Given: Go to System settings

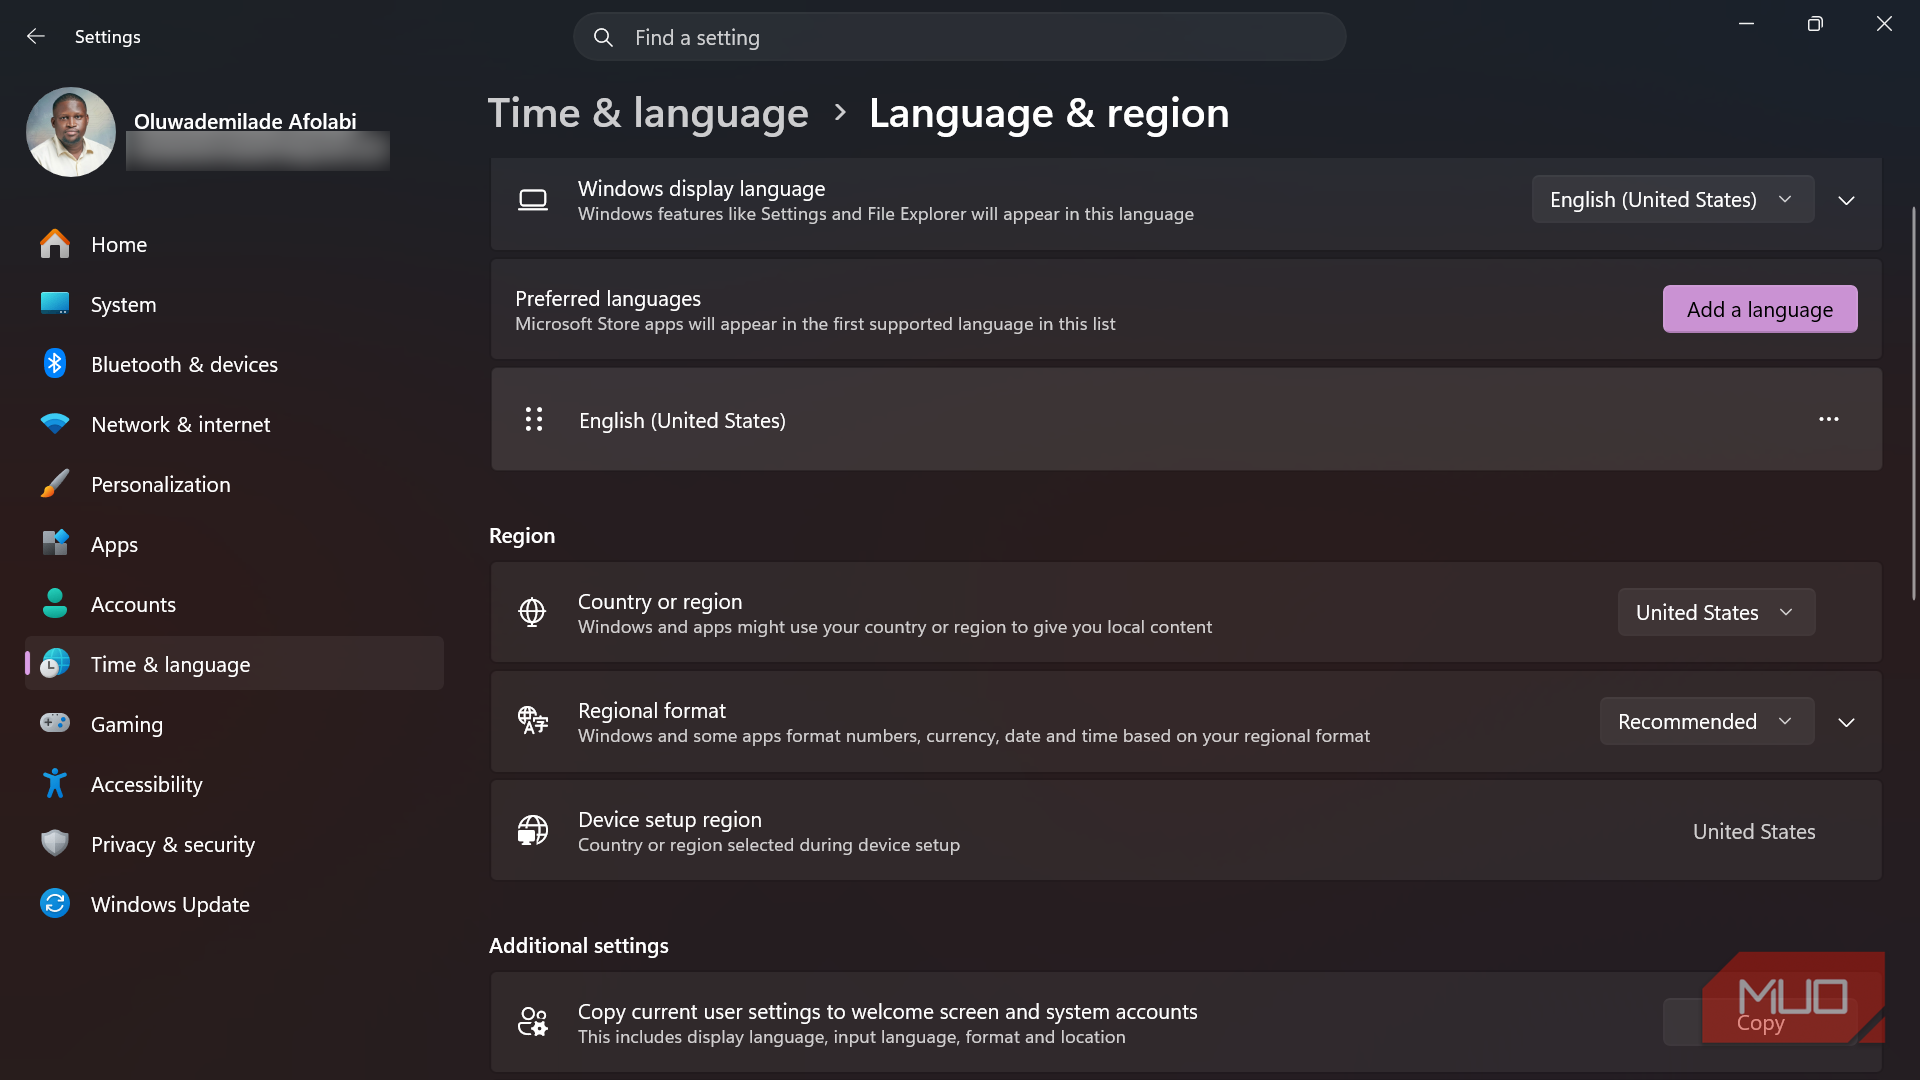Looking at the screenshot, I should pyautogui.click(x=234, y=304).
